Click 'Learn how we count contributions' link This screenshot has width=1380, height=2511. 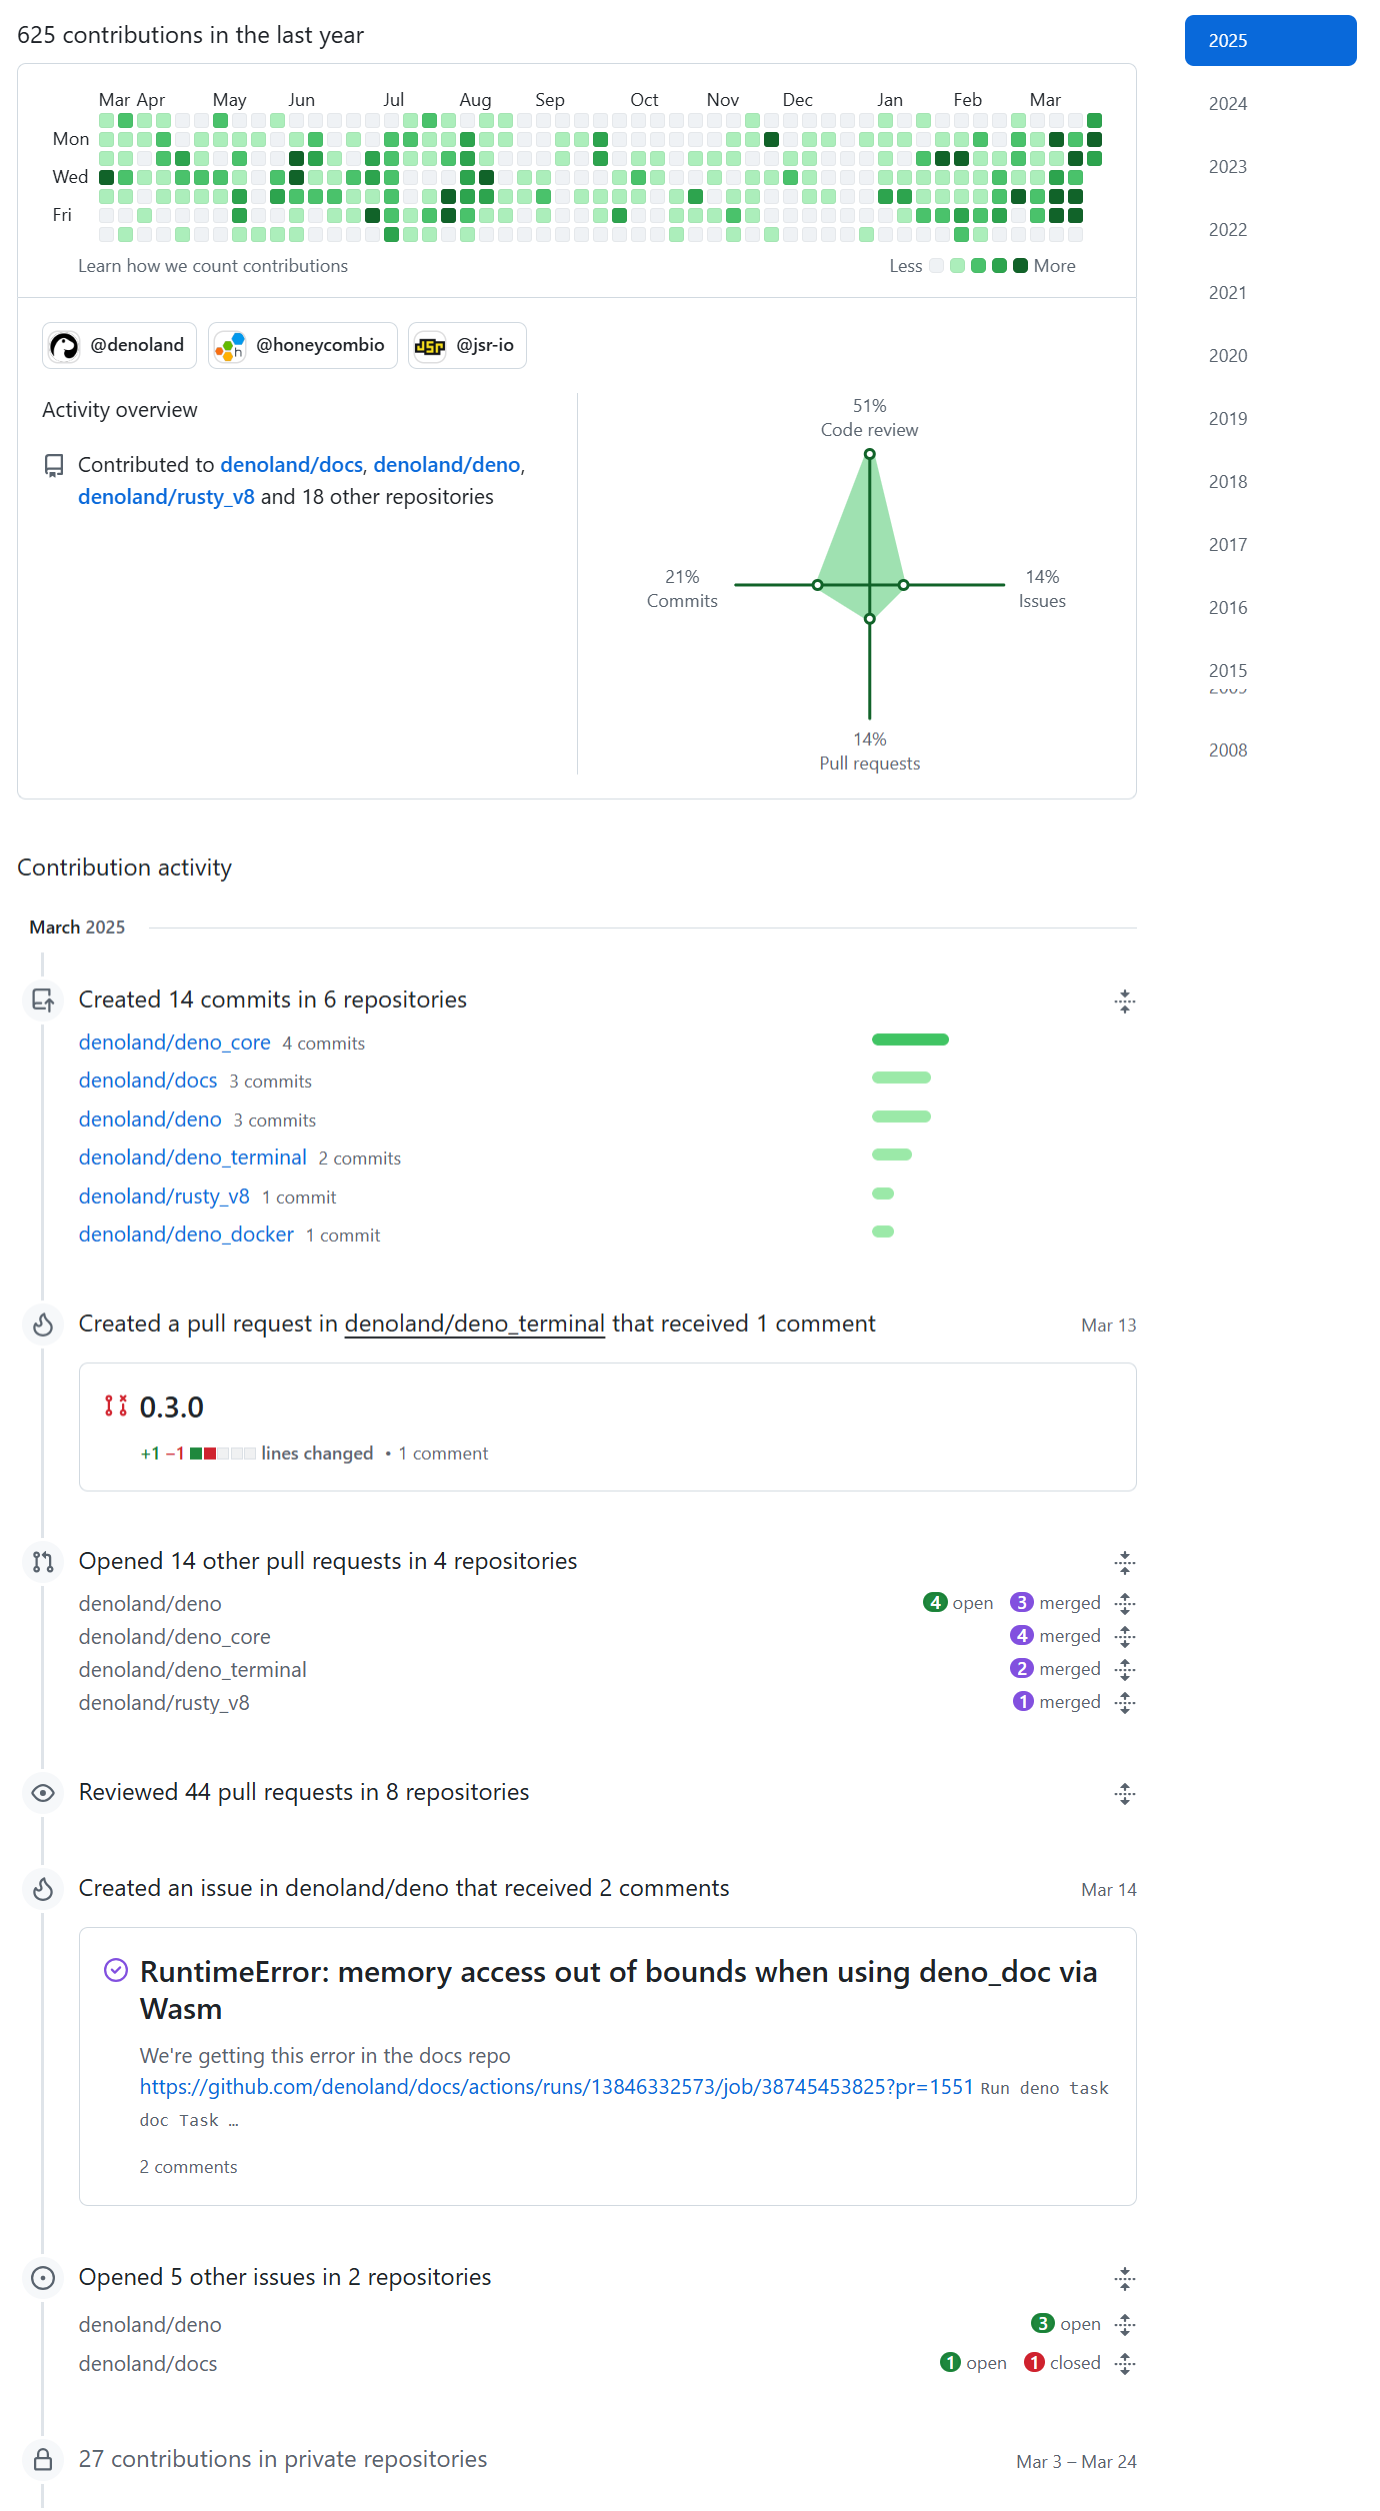pyautogui.click(x=213, y=266)
